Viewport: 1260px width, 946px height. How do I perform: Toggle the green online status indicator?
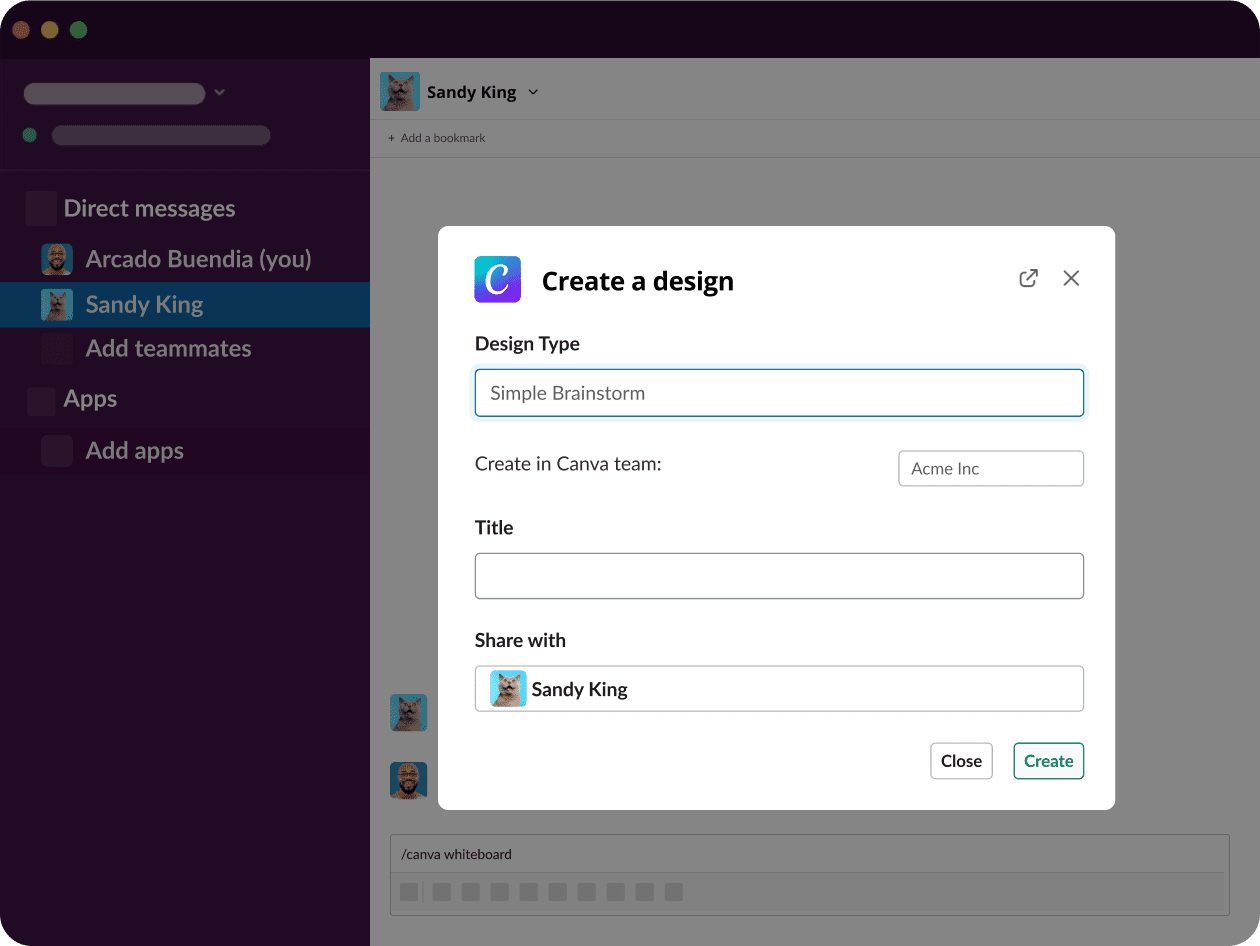click(29, 134)
